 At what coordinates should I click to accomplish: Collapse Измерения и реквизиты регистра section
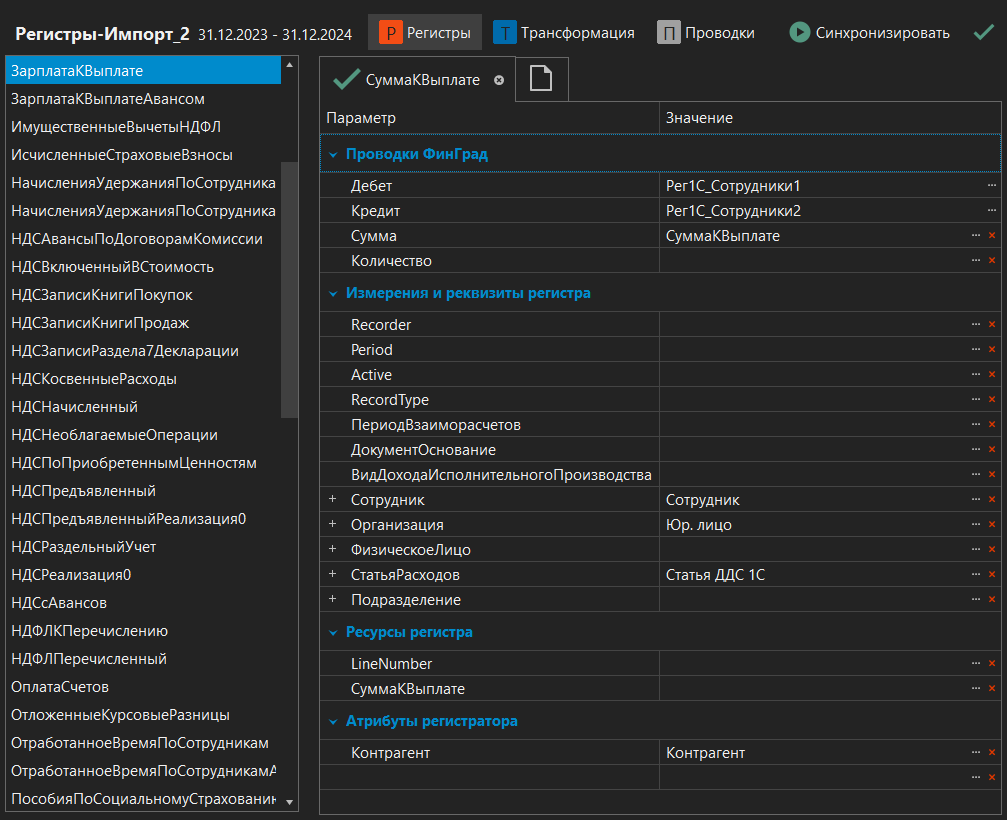tap(333, 294)
